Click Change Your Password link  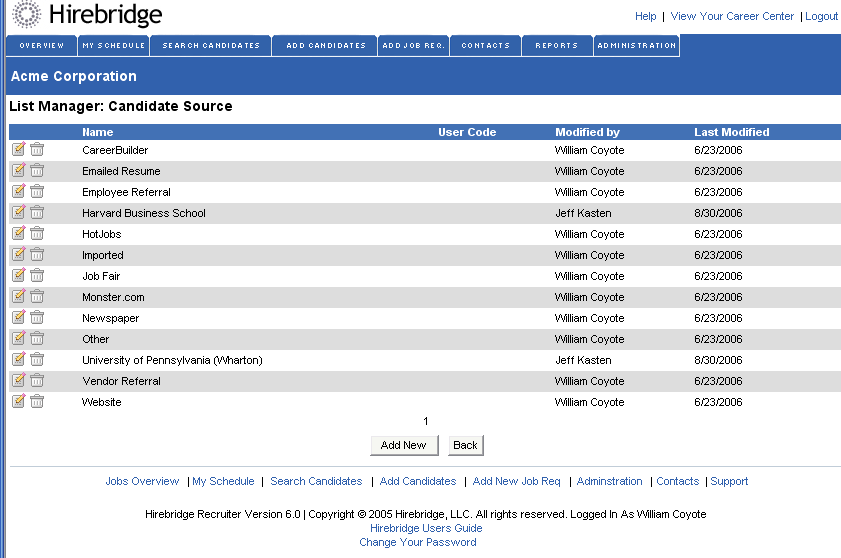[x=418, y=542]
